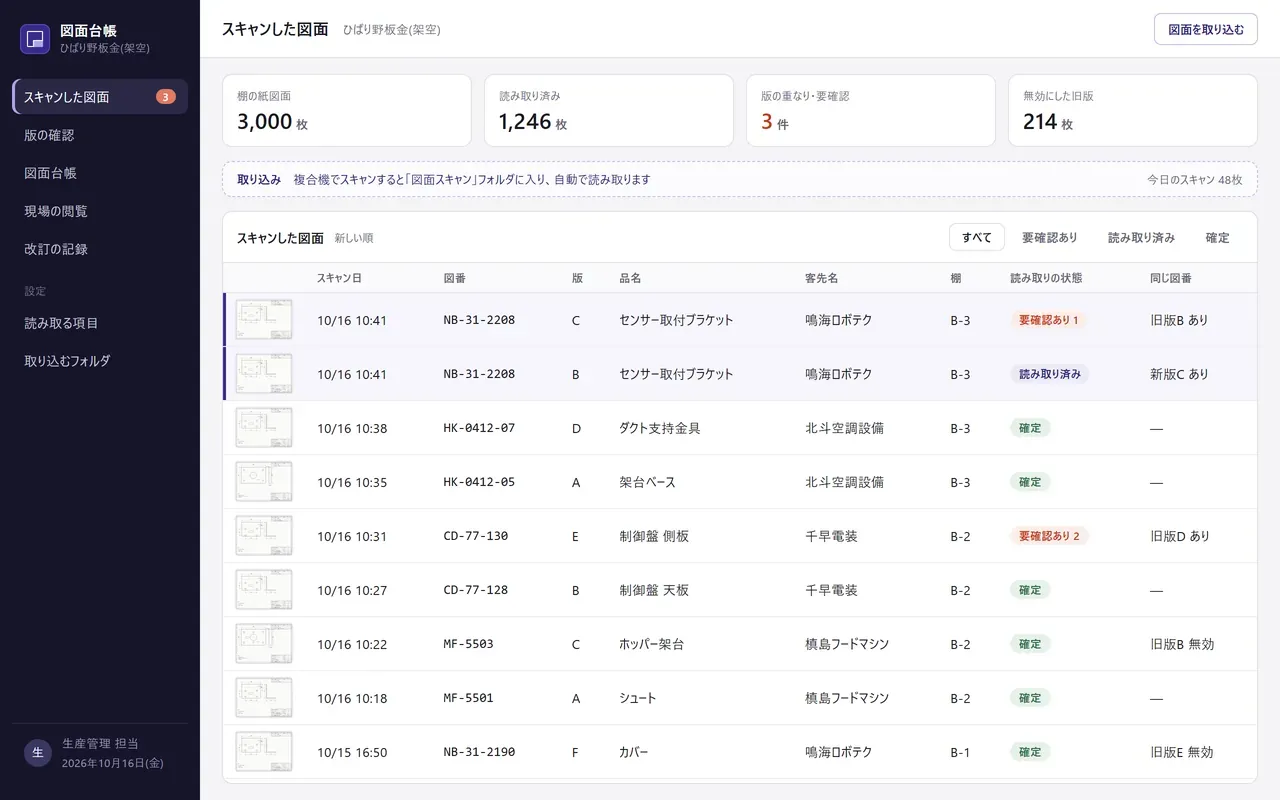Select the すべて filter tab
Image resolution: width=1280 pixels, height=800 pixels.
tap(976, 238)
